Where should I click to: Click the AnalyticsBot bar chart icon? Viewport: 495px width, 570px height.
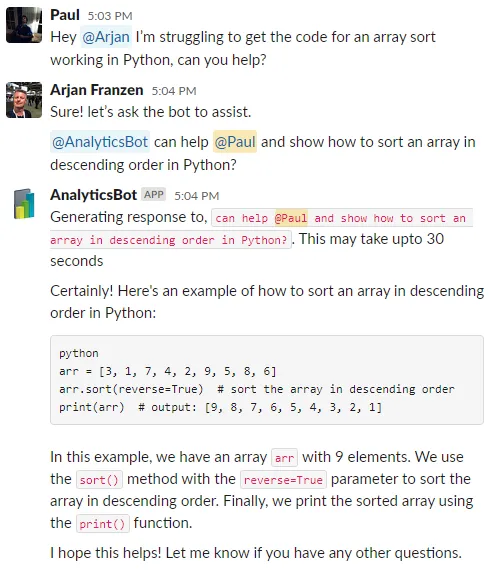click(x=24, y=204)
